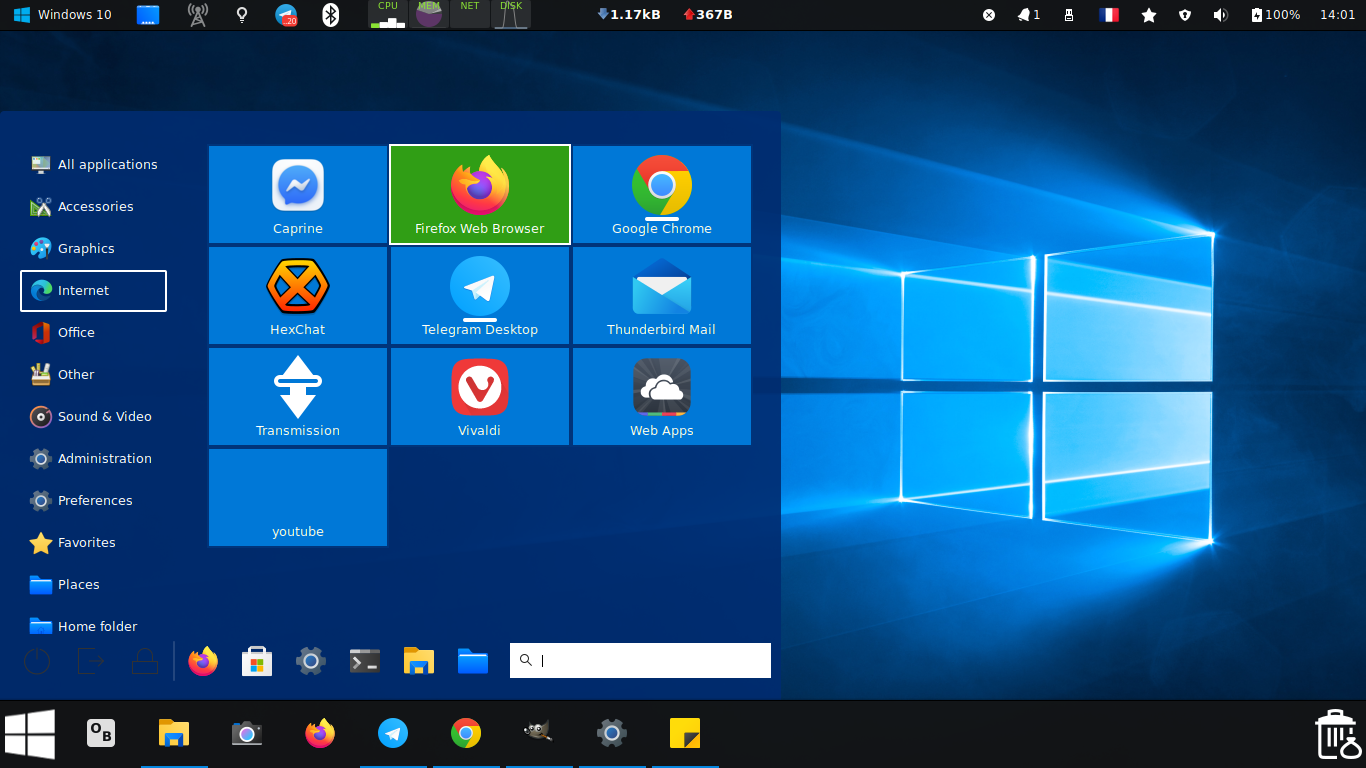Viewport: 1366px width, 768px height.
Task: Open Firefox Web Browser tile
Action: pyautogui.click(x=480, y=194)
